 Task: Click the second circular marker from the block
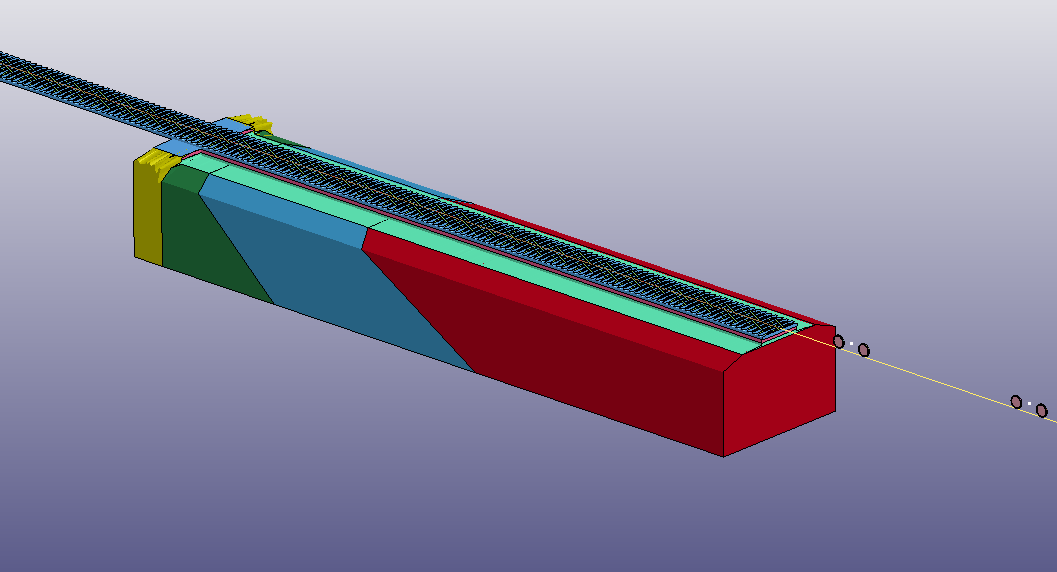[864, 350]
